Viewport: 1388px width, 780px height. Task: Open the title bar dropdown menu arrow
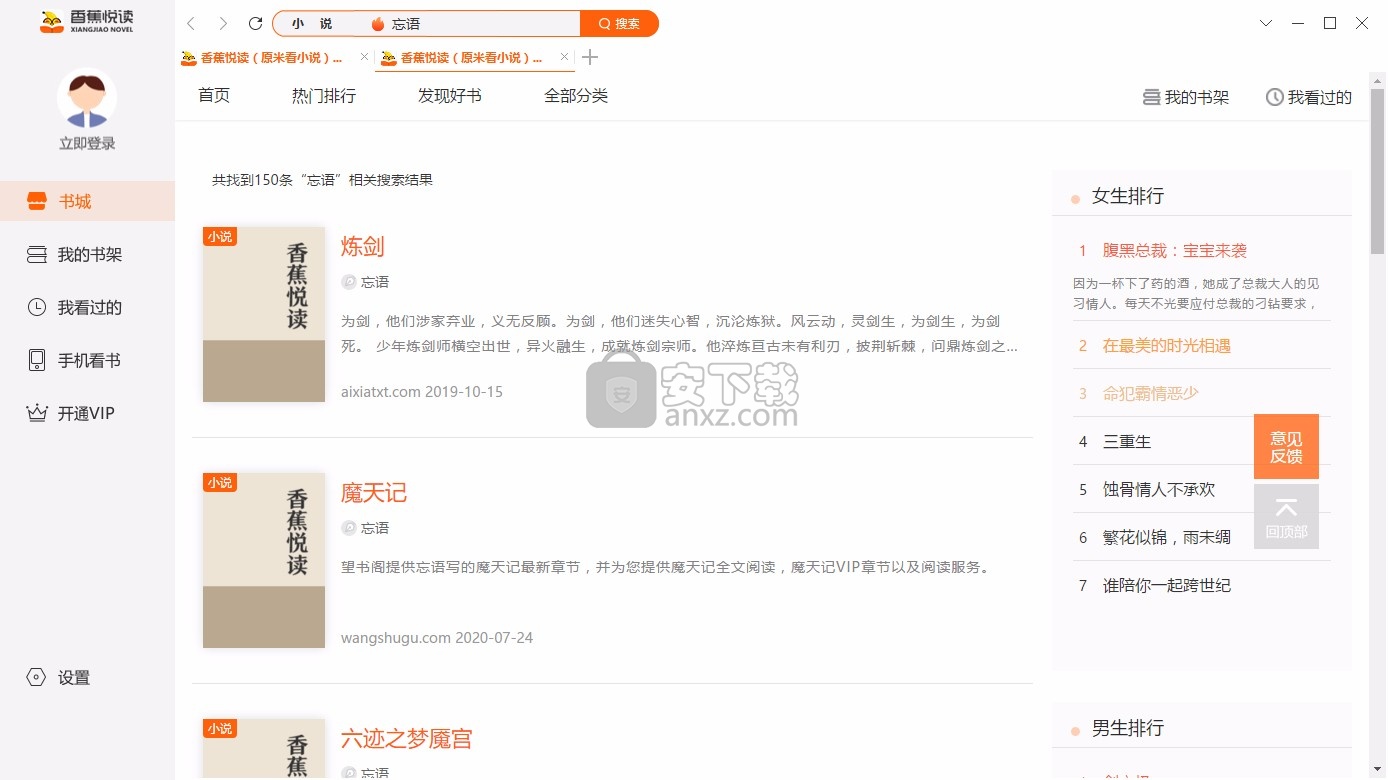(x=1266, y=23)
